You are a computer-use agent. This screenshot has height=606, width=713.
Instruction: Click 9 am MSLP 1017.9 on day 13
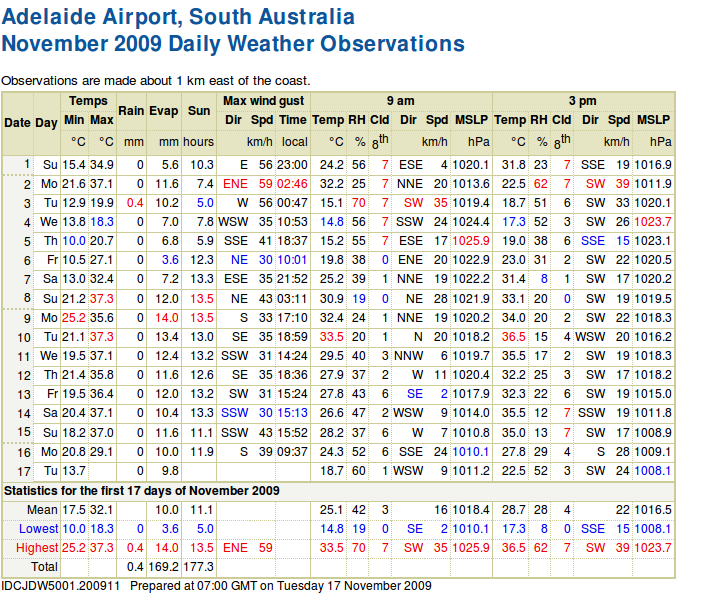[471, 394]
